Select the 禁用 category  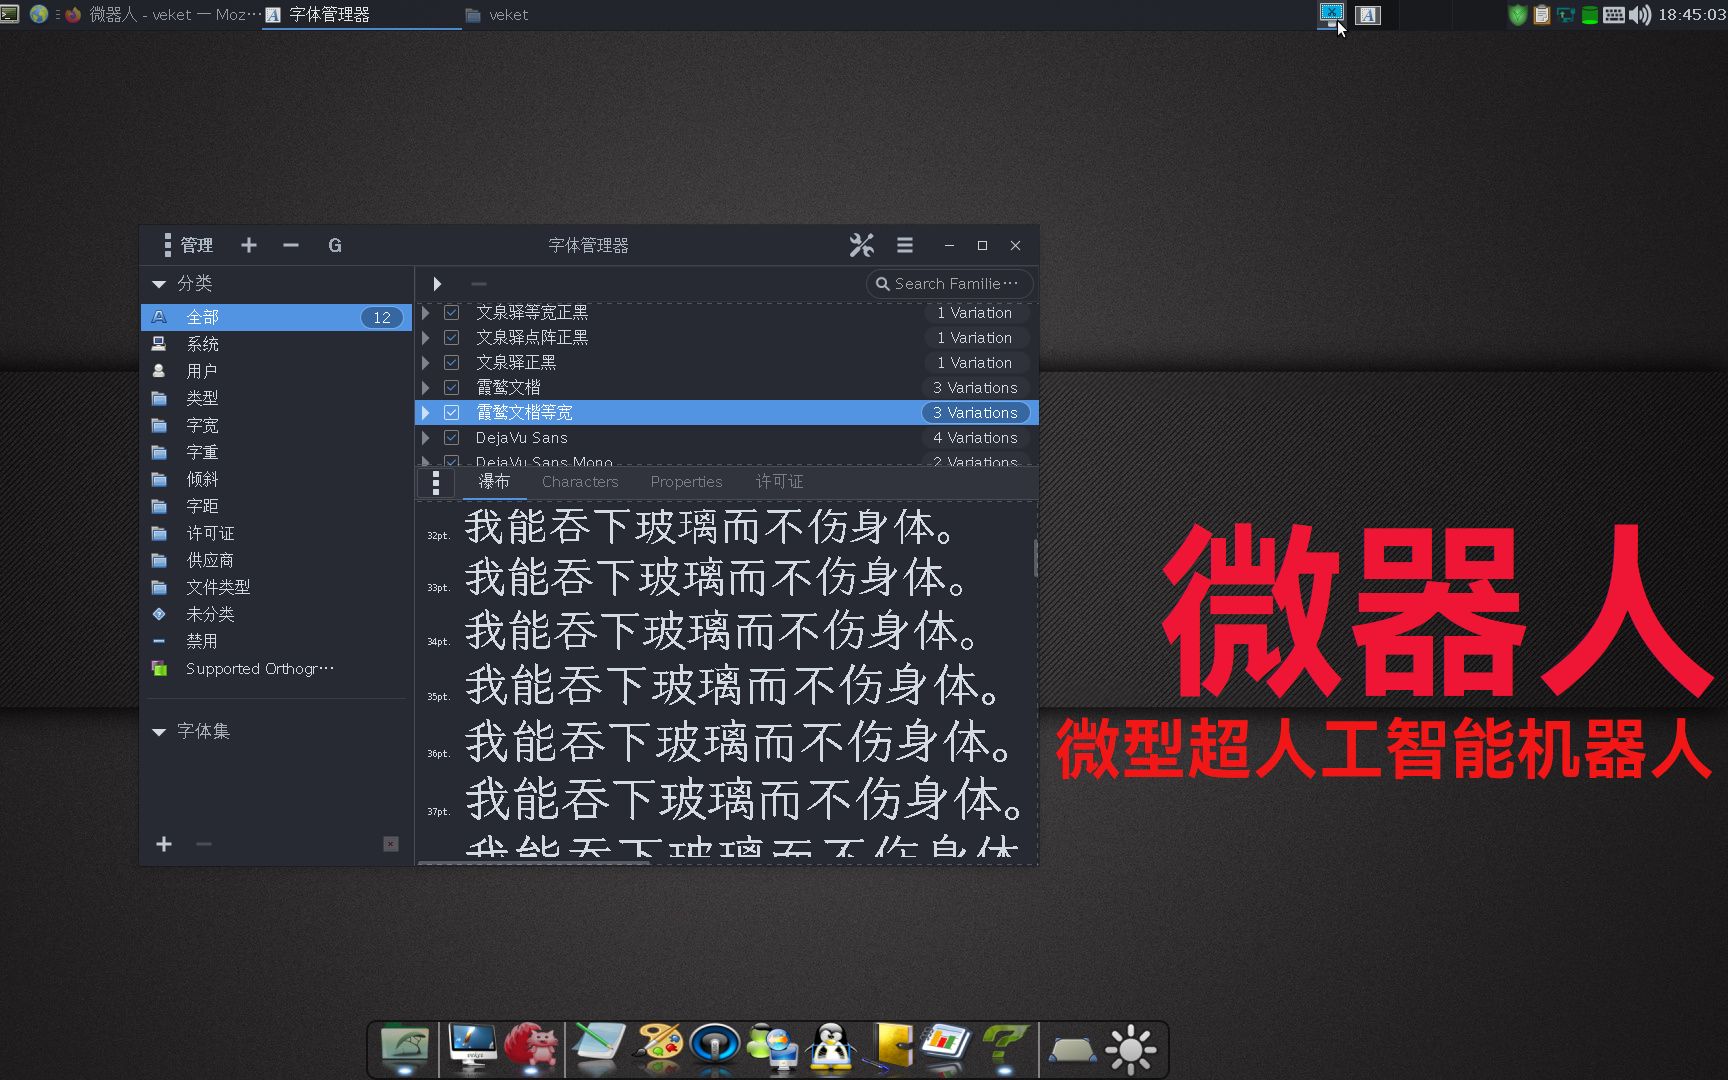click(x=276, y=641)
